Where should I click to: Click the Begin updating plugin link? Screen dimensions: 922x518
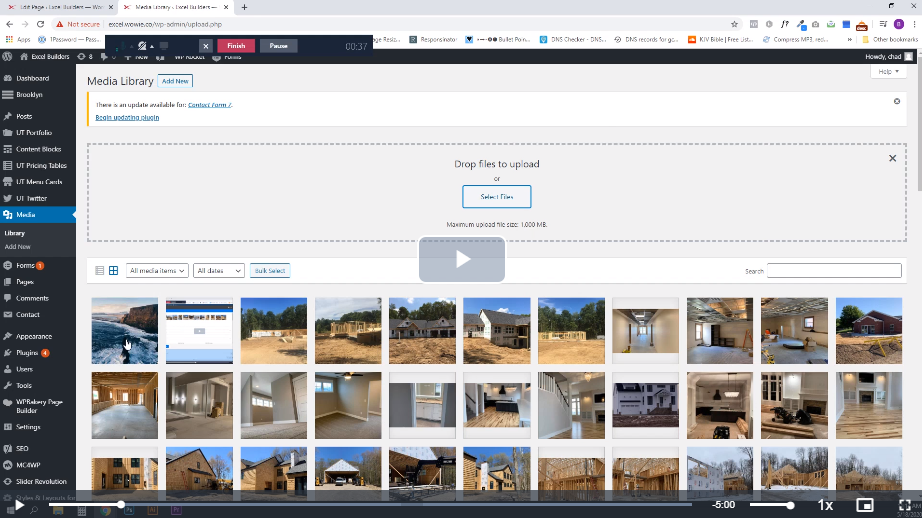point(127,118)
